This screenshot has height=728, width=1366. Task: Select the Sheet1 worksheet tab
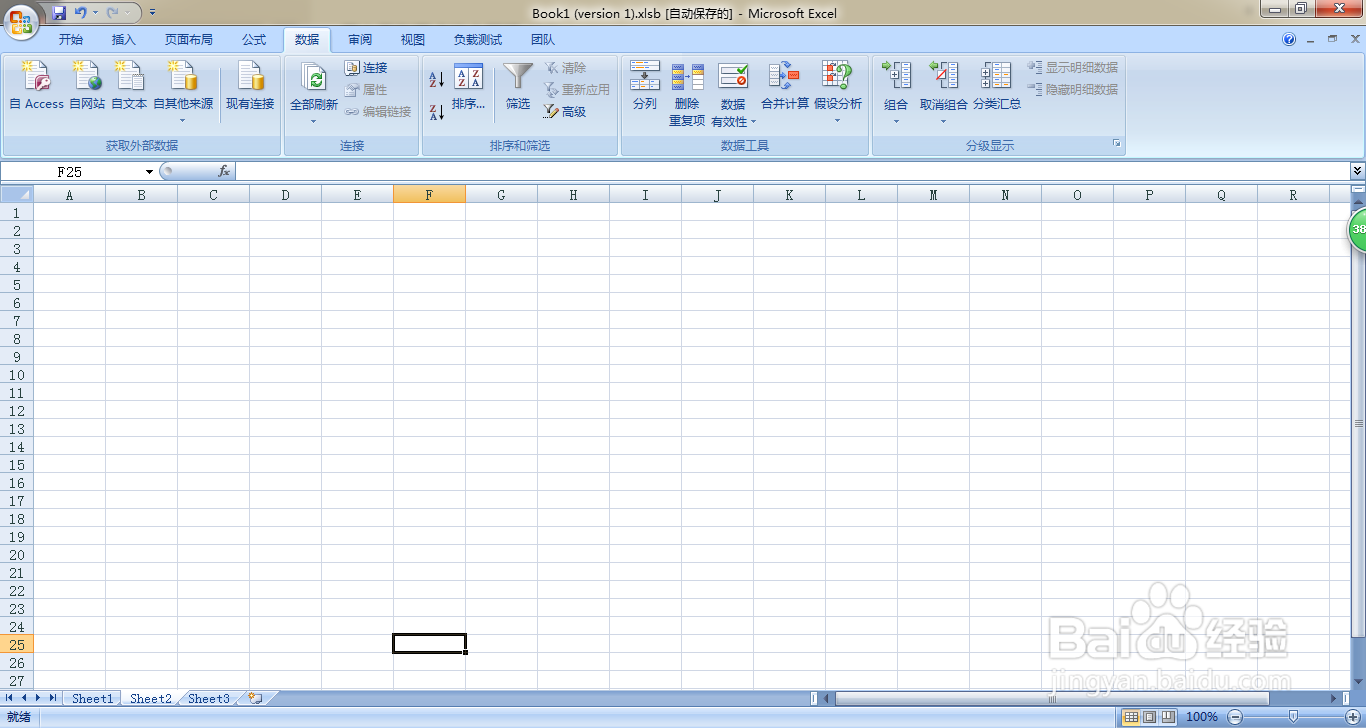tap(92, 699)
